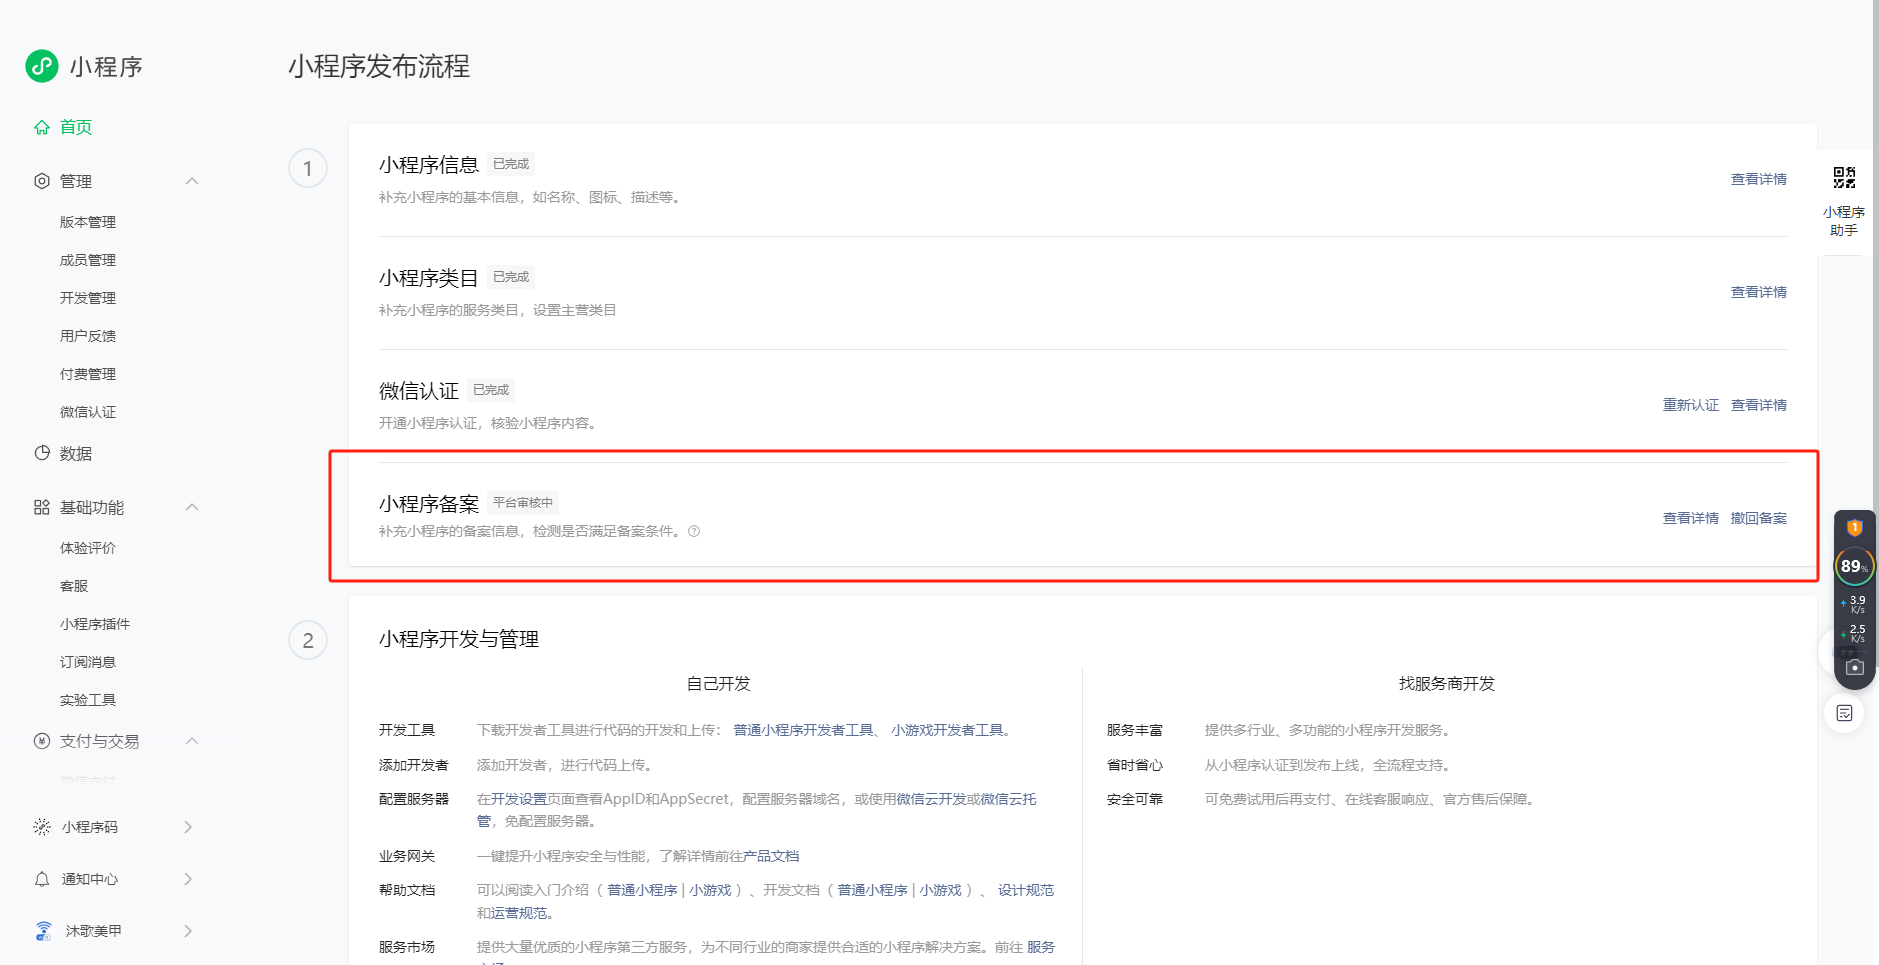Click 重新认证 link for 微信认证
This screenshot has height=965, width=1879.
point(1691,405)
